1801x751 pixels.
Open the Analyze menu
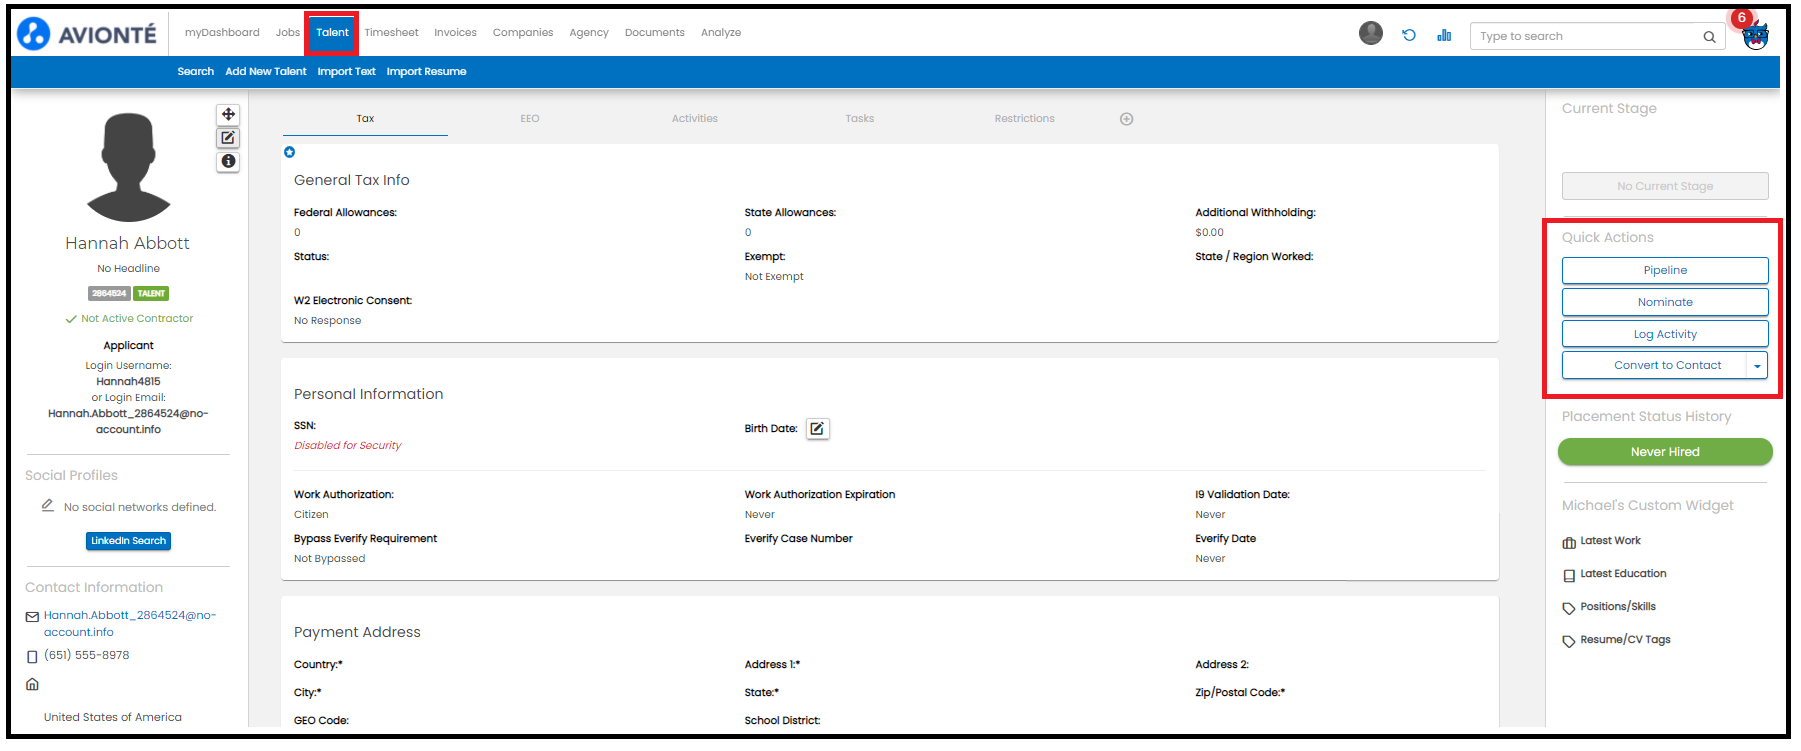(x=721, y=33)
